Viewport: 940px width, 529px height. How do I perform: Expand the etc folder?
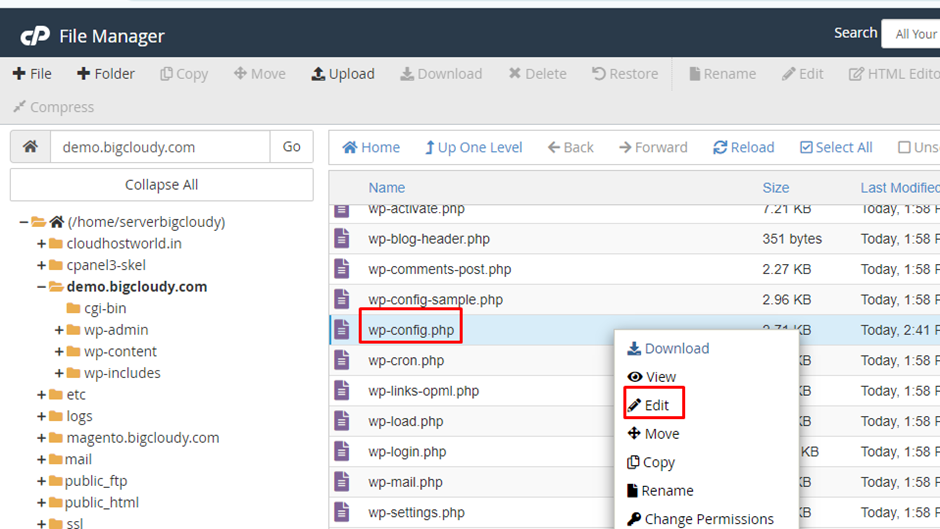[41, 395]
